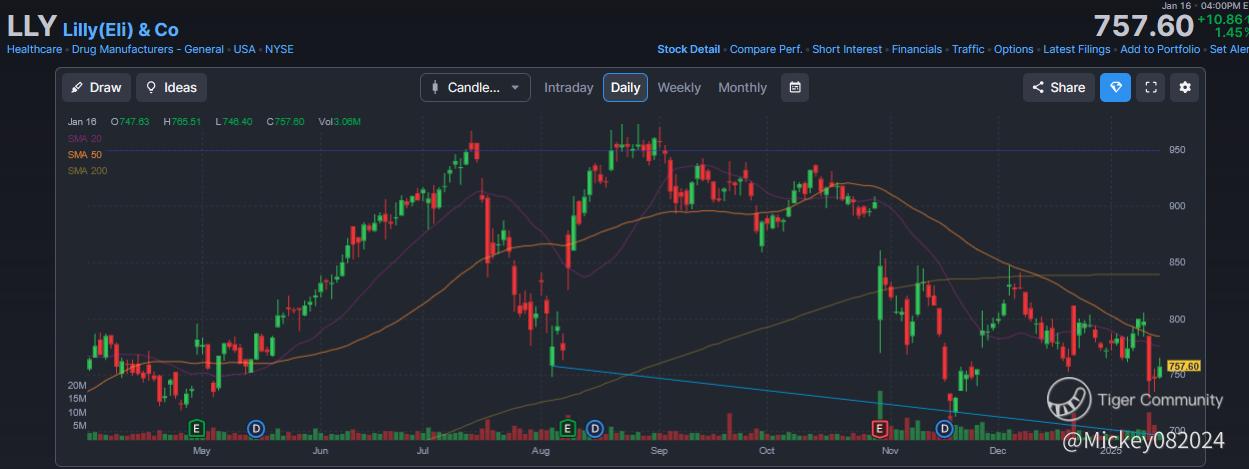Click the green earnings E marker near May
The image size is (1249, 469).
pos(197,428)
